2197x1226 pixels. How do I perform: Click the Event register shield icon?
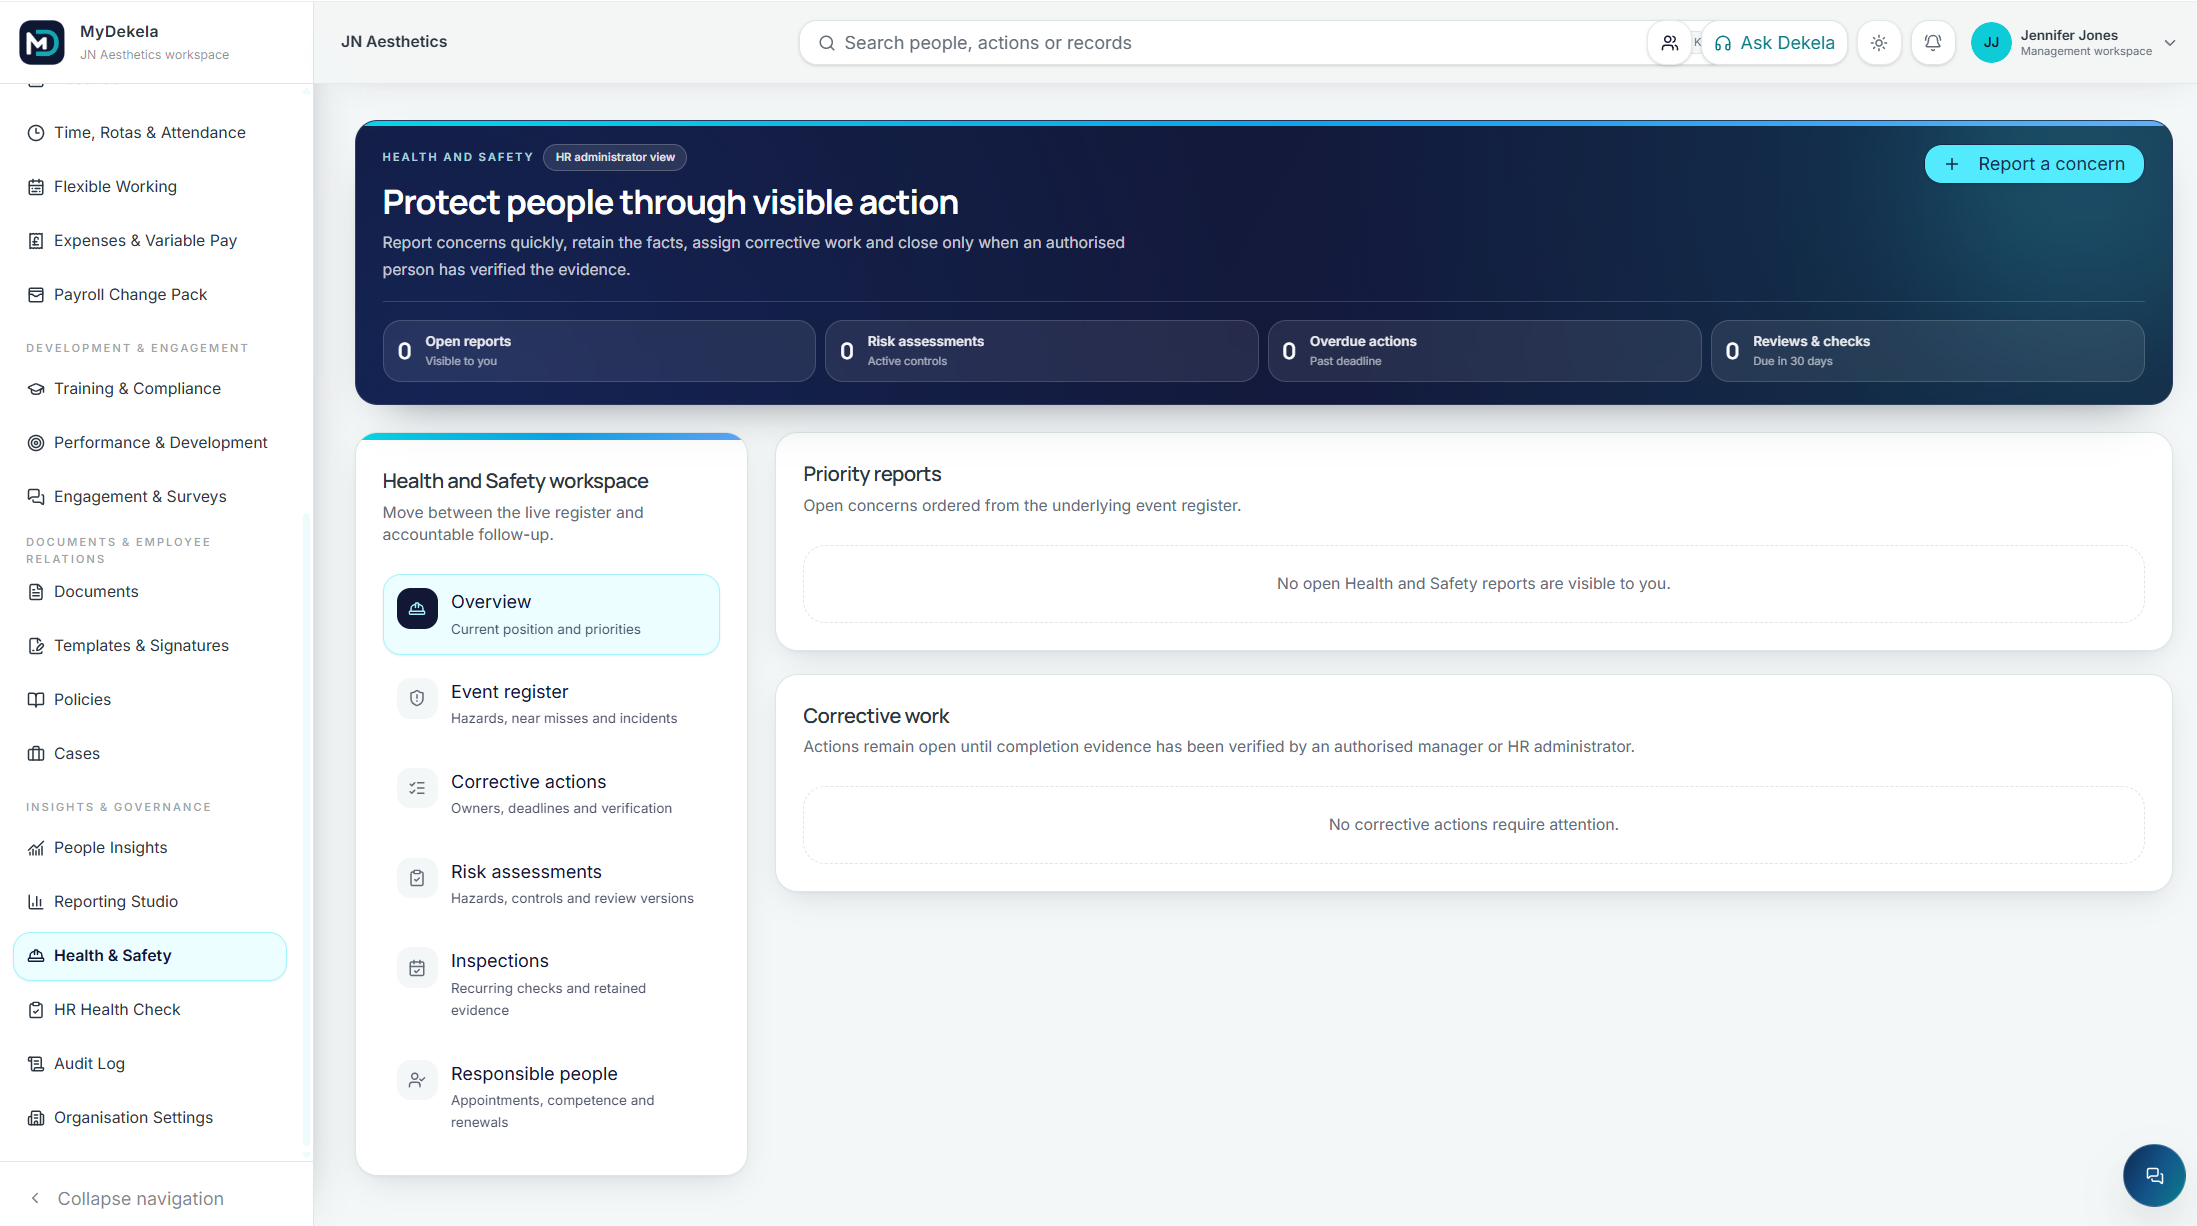[x=417, y=698]
